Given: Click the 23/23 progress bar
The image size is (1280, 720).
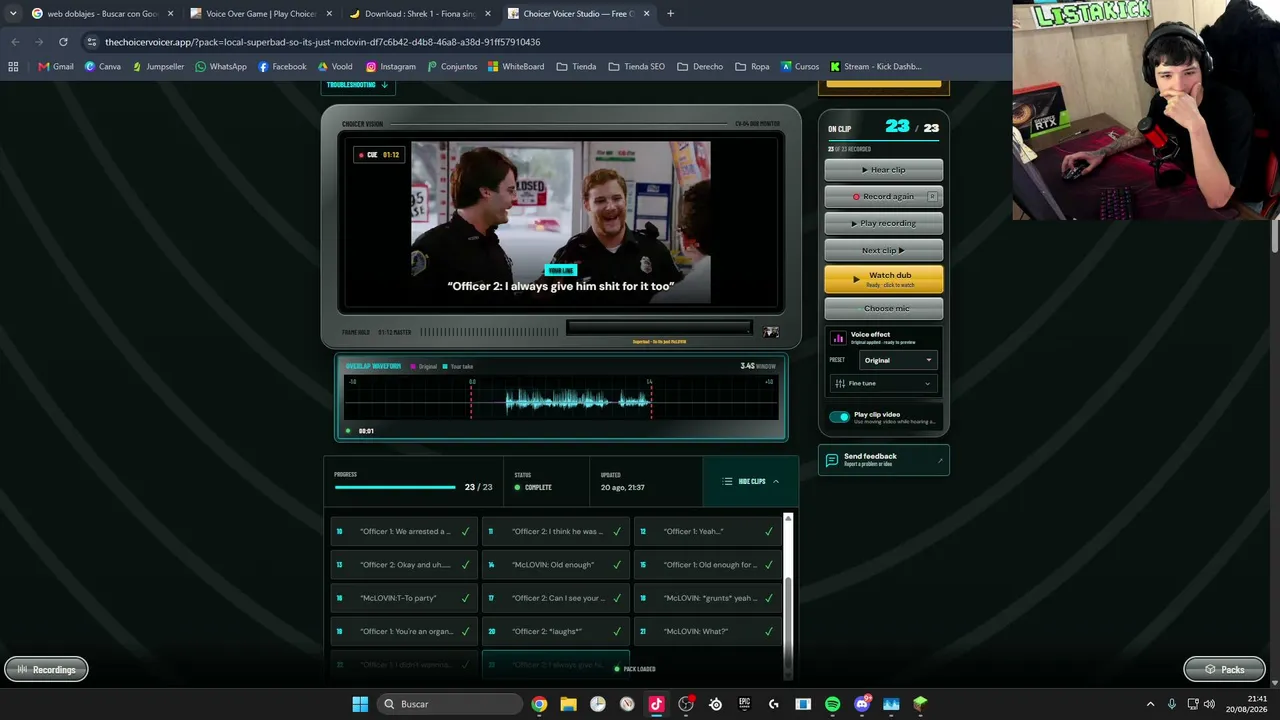Looking at the screenshot, I should point(395,487).
